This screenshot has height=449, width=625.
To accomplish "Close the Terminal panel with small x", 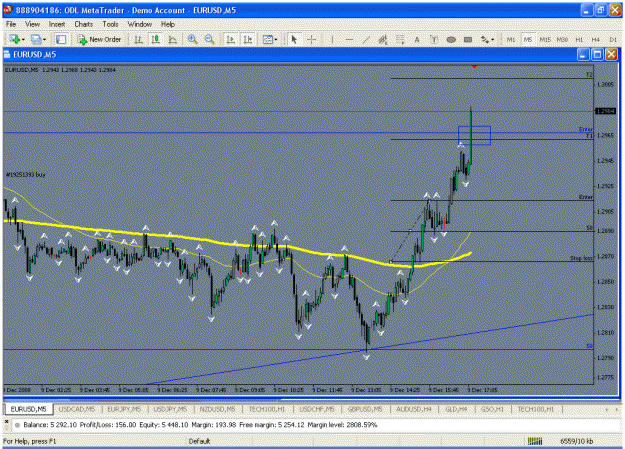I will [x=6, y=421].
